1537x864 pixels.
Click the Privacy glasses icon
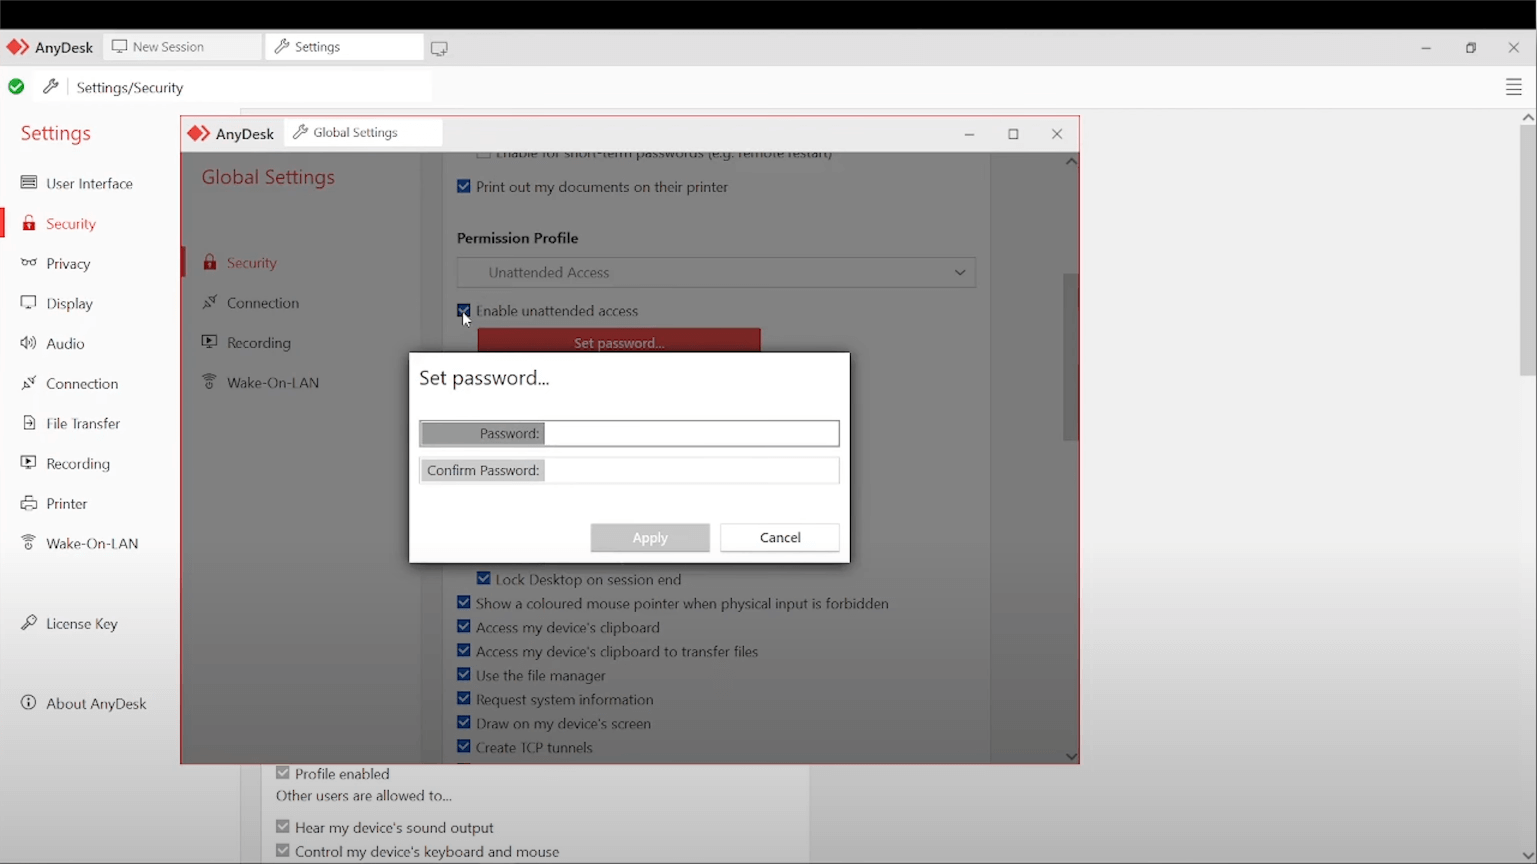[29, 263]
